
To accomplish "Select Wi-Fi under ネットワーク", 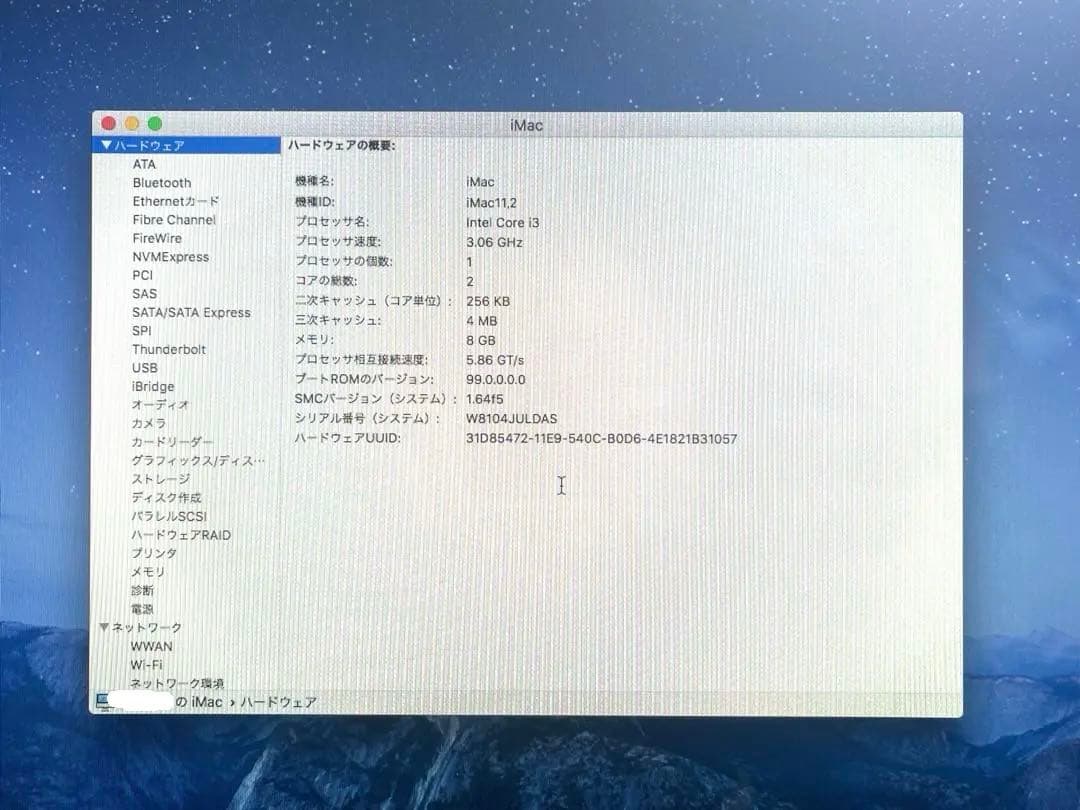I will click(147, 665).
